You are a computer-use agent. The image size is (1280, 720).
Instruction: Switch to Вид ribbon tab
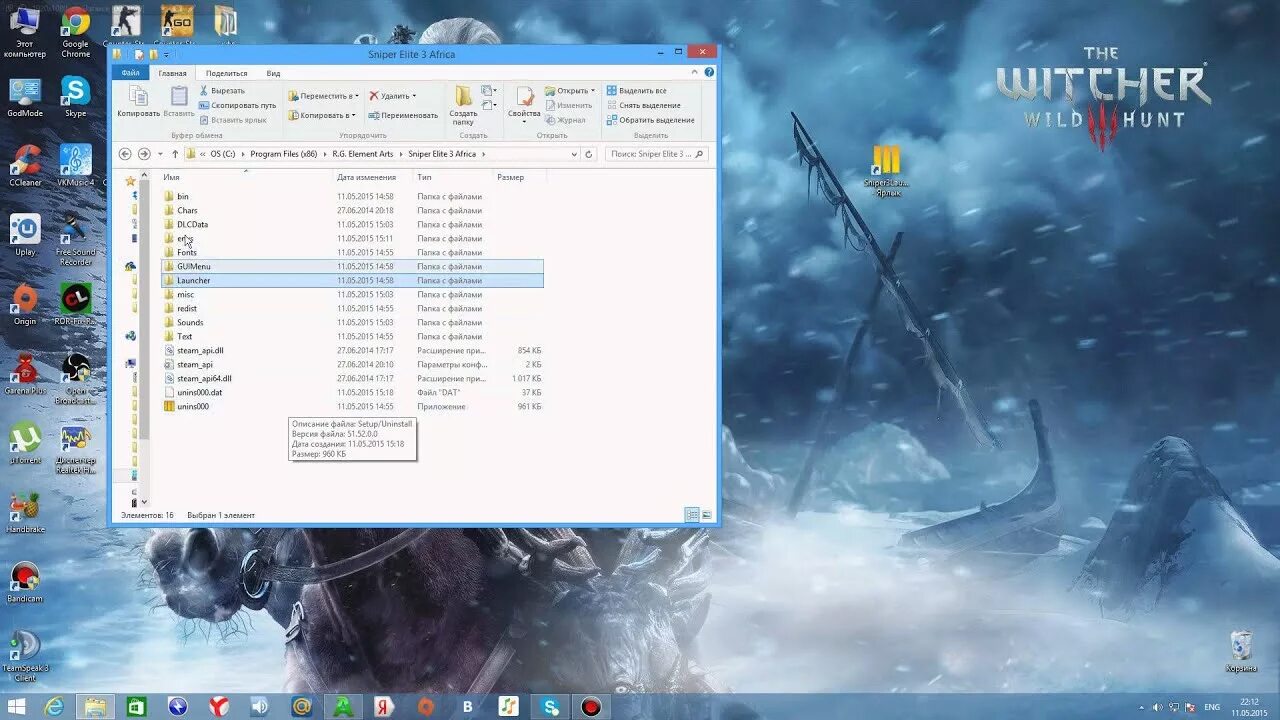click(273, 73)
